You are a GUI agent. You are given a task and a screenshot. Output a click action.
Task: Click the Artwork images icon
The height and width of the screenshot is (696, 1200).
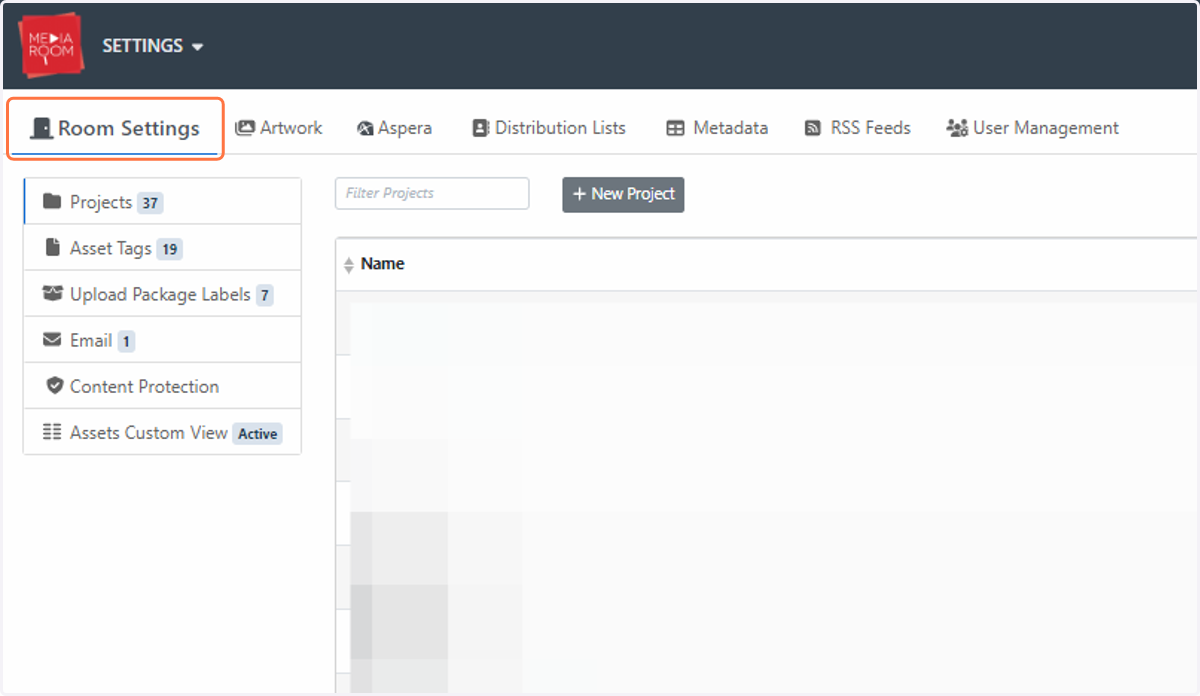point(244,128)
